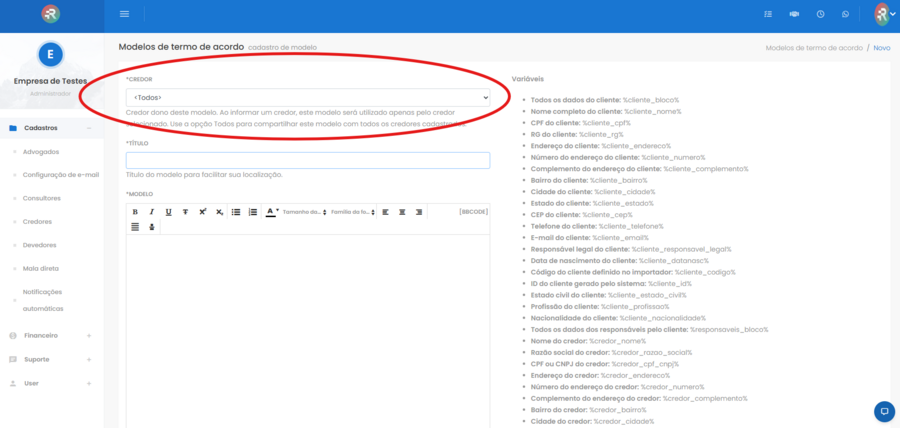Click the %cliente_telefone% variable text
The height and width of the screenshot is (428, 900).
(x=631, y=226)
